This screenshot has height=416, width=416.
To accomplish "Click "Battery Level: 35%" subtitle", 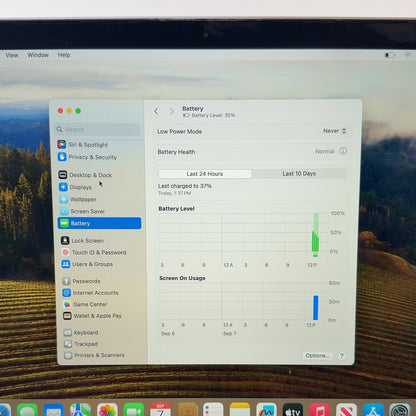I will (213, 115).
